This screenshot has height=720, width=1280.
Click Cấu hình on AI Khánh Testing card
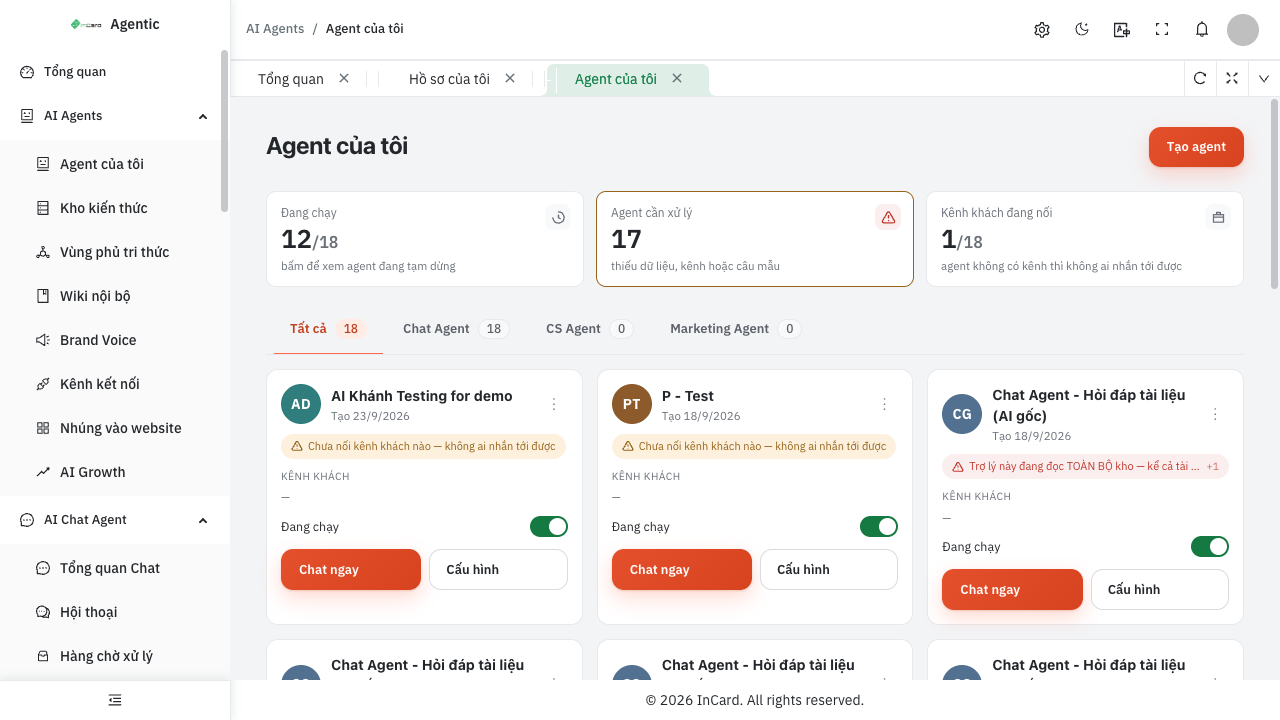tap(498, 569)
